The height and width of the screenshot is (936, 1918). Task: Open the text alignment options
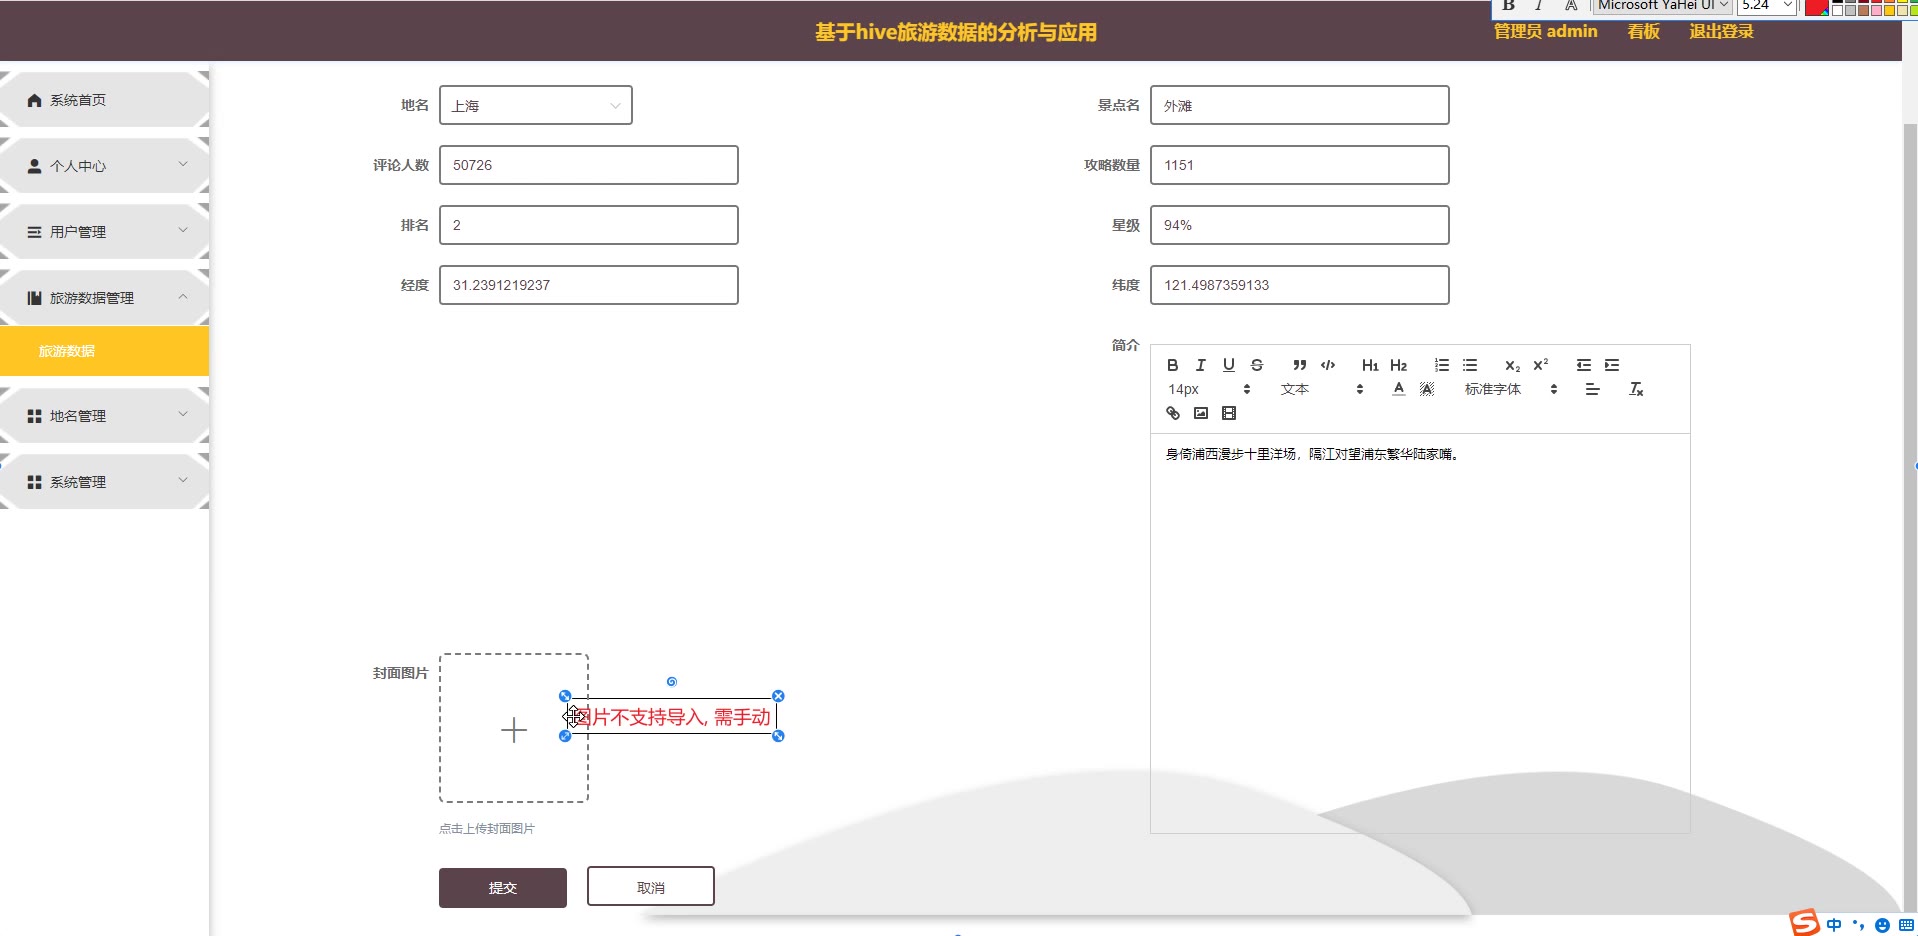click(1593, 389)
